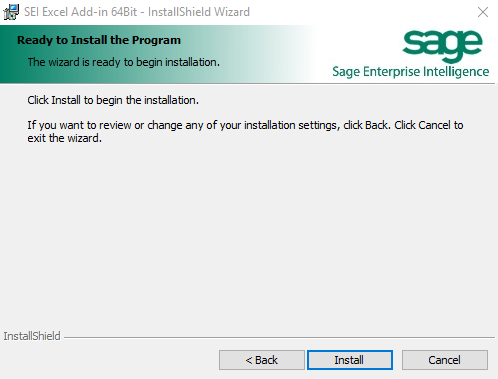
Task: Click the horizontal line beside the InstallShield label
Action: click(x=279, y=337)
